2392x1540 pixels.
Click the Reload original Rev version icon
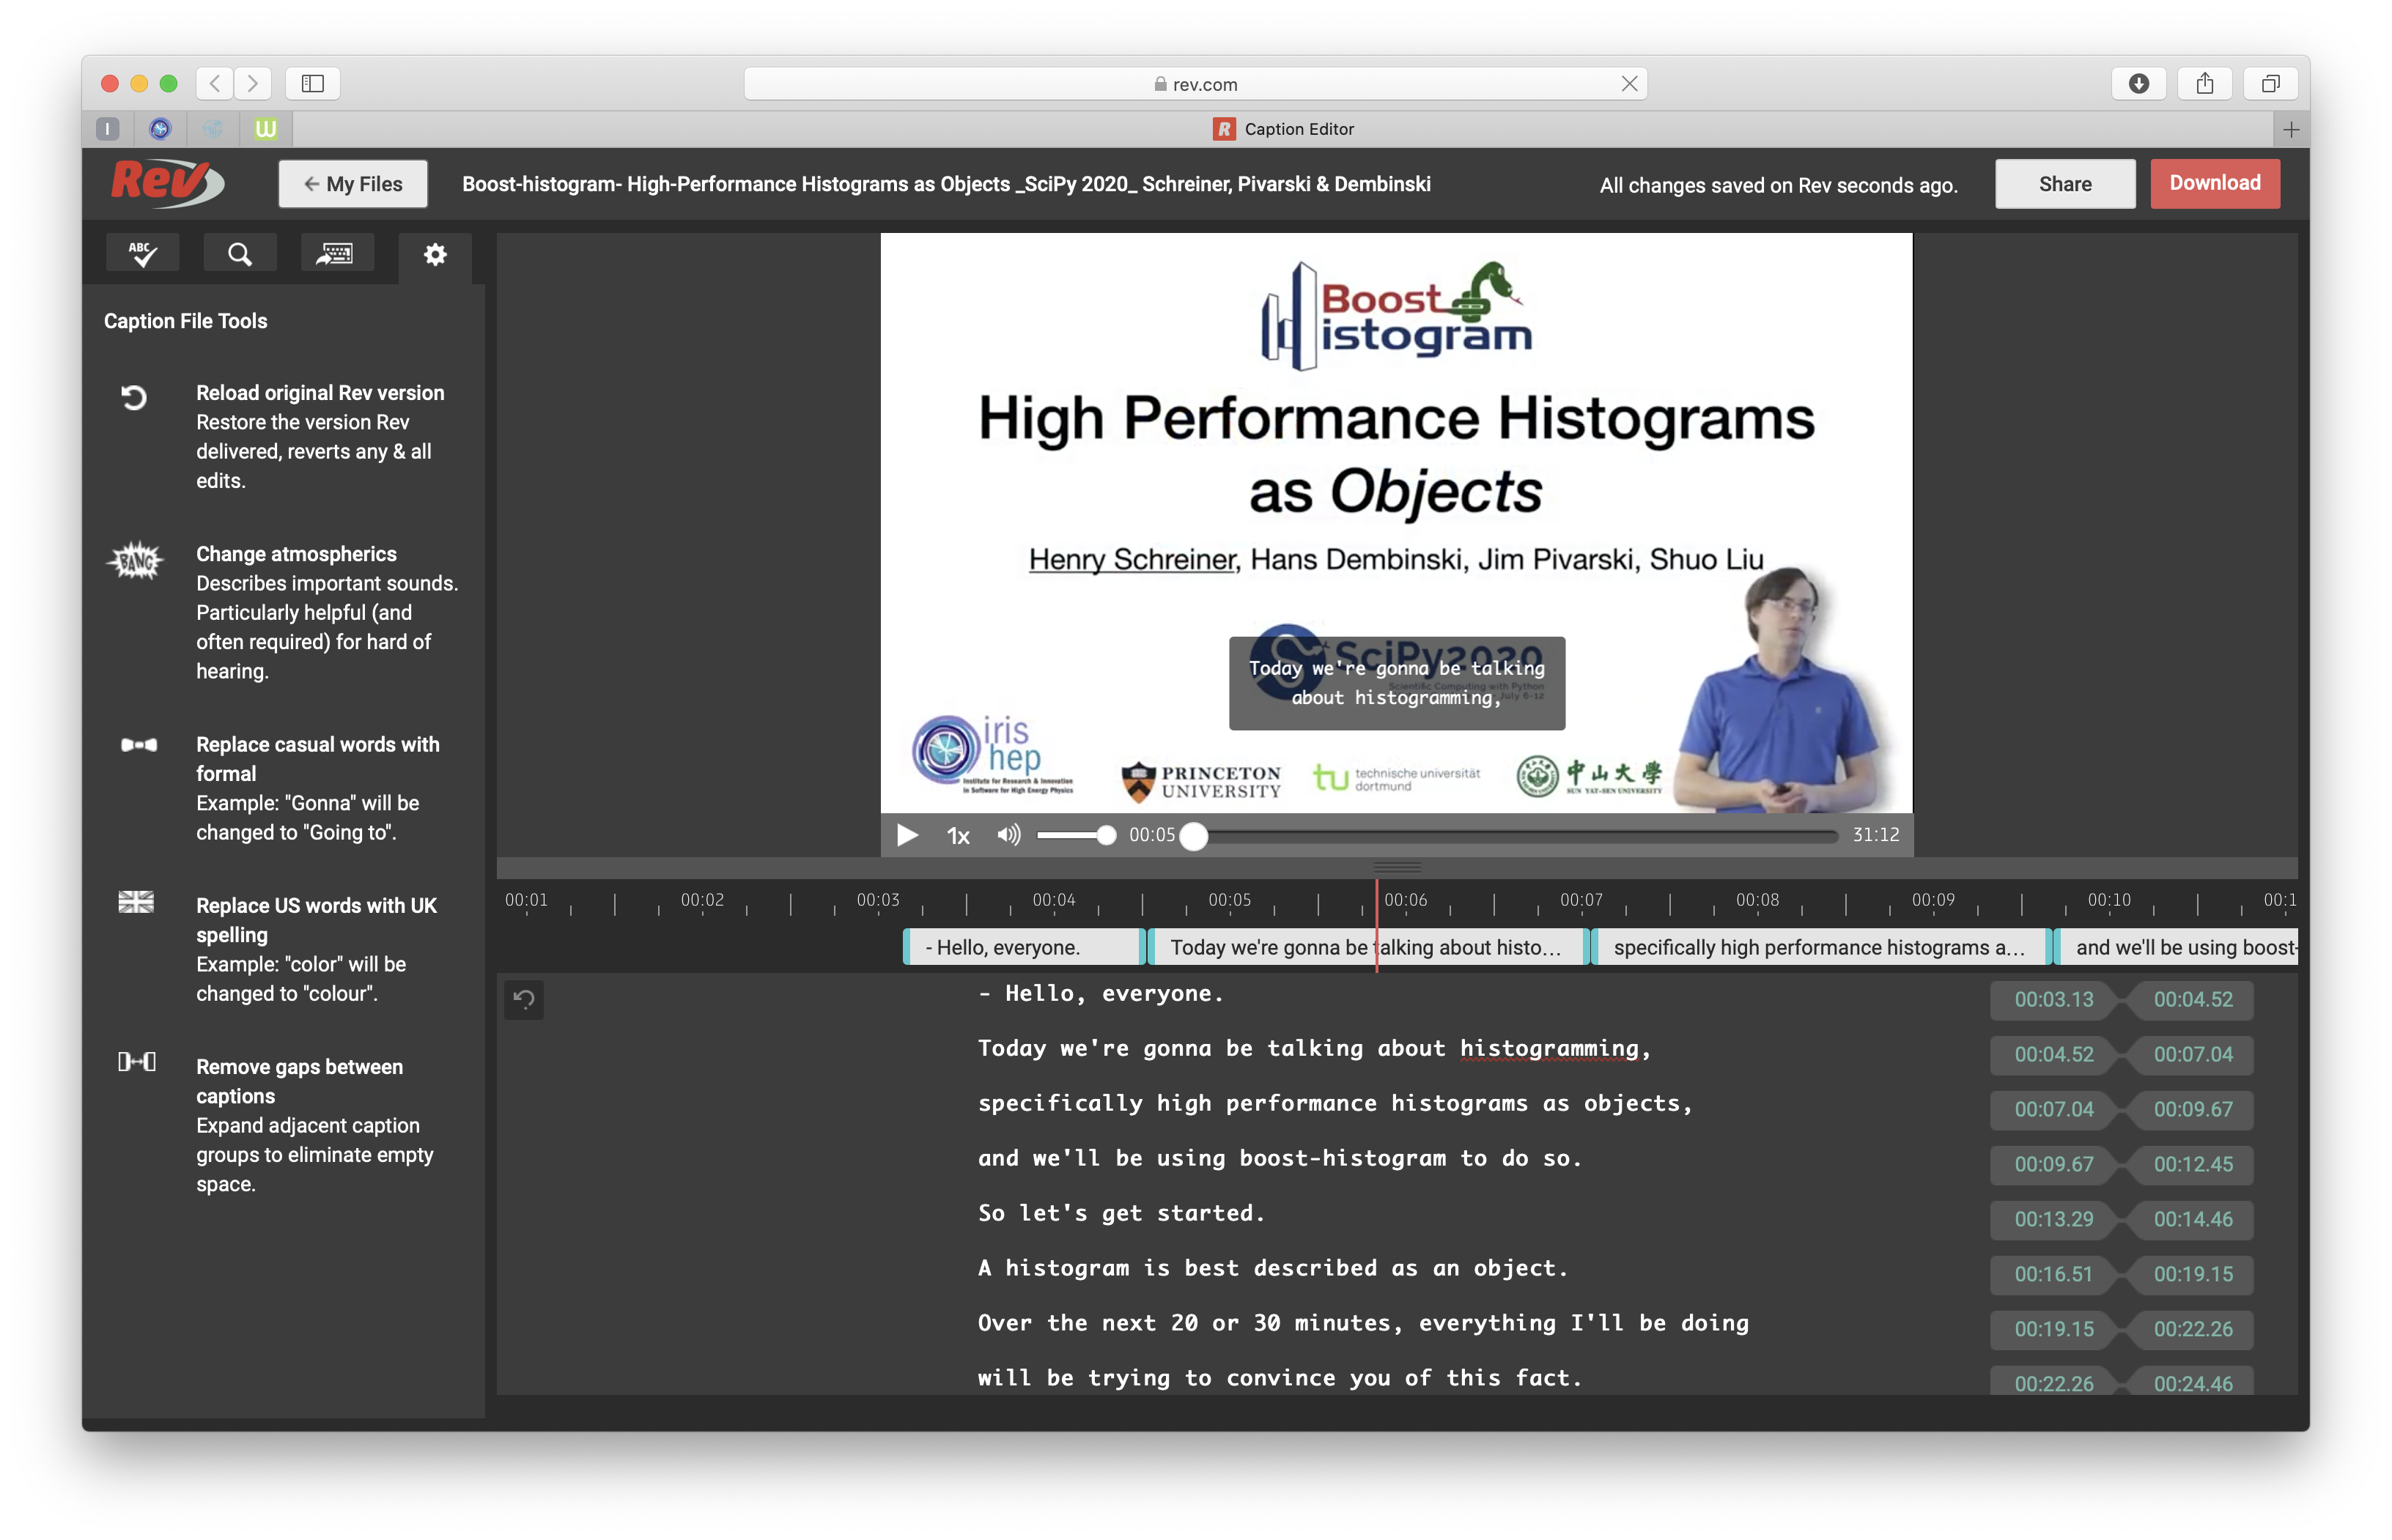click(x=134, y=398)
